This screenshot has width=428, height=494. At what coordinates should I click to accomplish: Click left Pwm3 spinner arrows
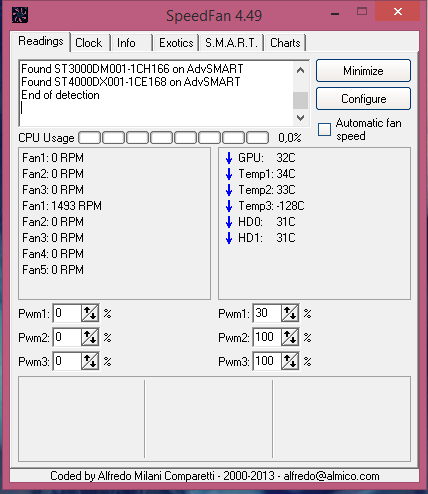pyautogui.click(x=90, y=361)
